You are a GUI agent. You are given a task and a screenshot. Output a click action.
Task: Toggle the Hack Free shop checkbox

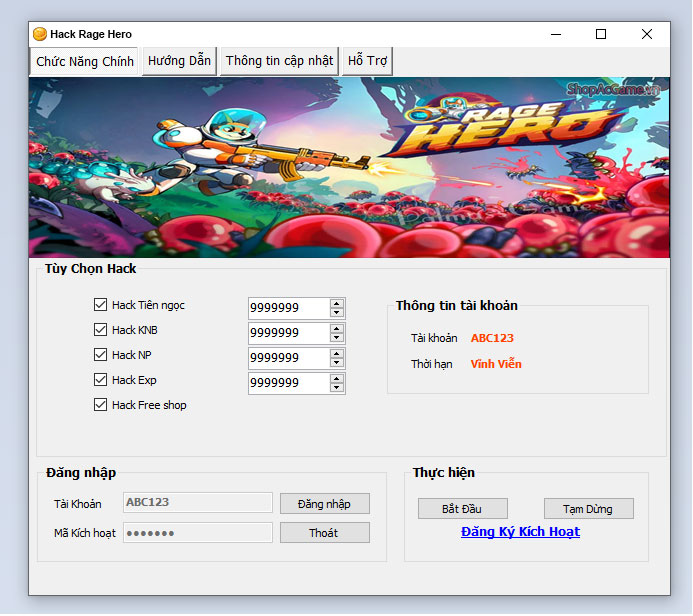[100, 405]
